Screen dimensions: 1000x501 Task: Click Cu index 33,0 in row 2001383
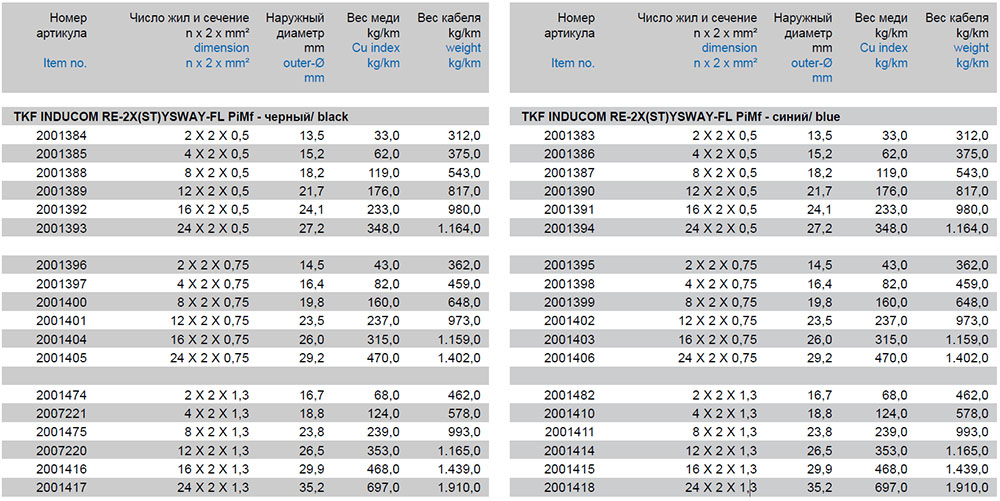pos(895,135)
